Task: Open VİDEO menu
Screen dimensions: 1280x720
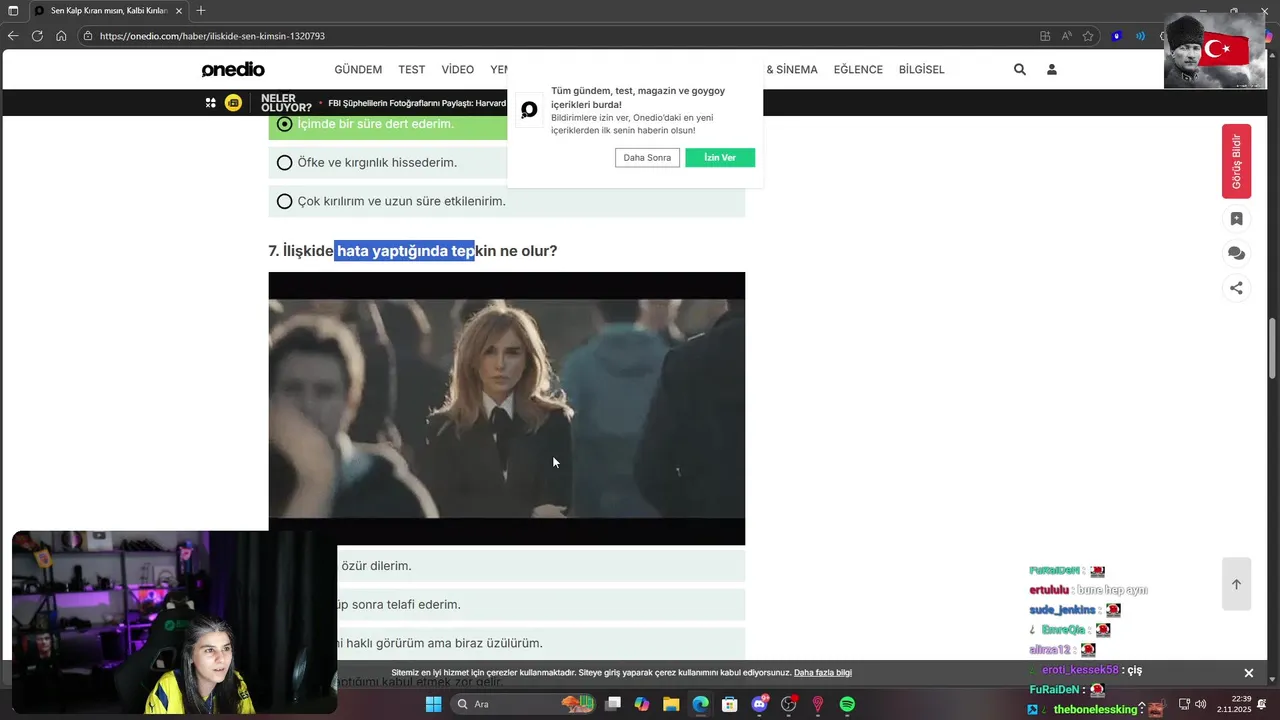Action: tap(458, 70)
